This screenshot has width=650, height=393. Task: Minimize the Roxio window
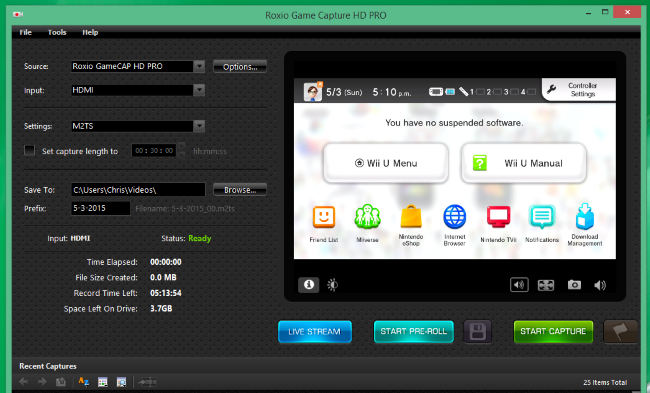point(588,13)
